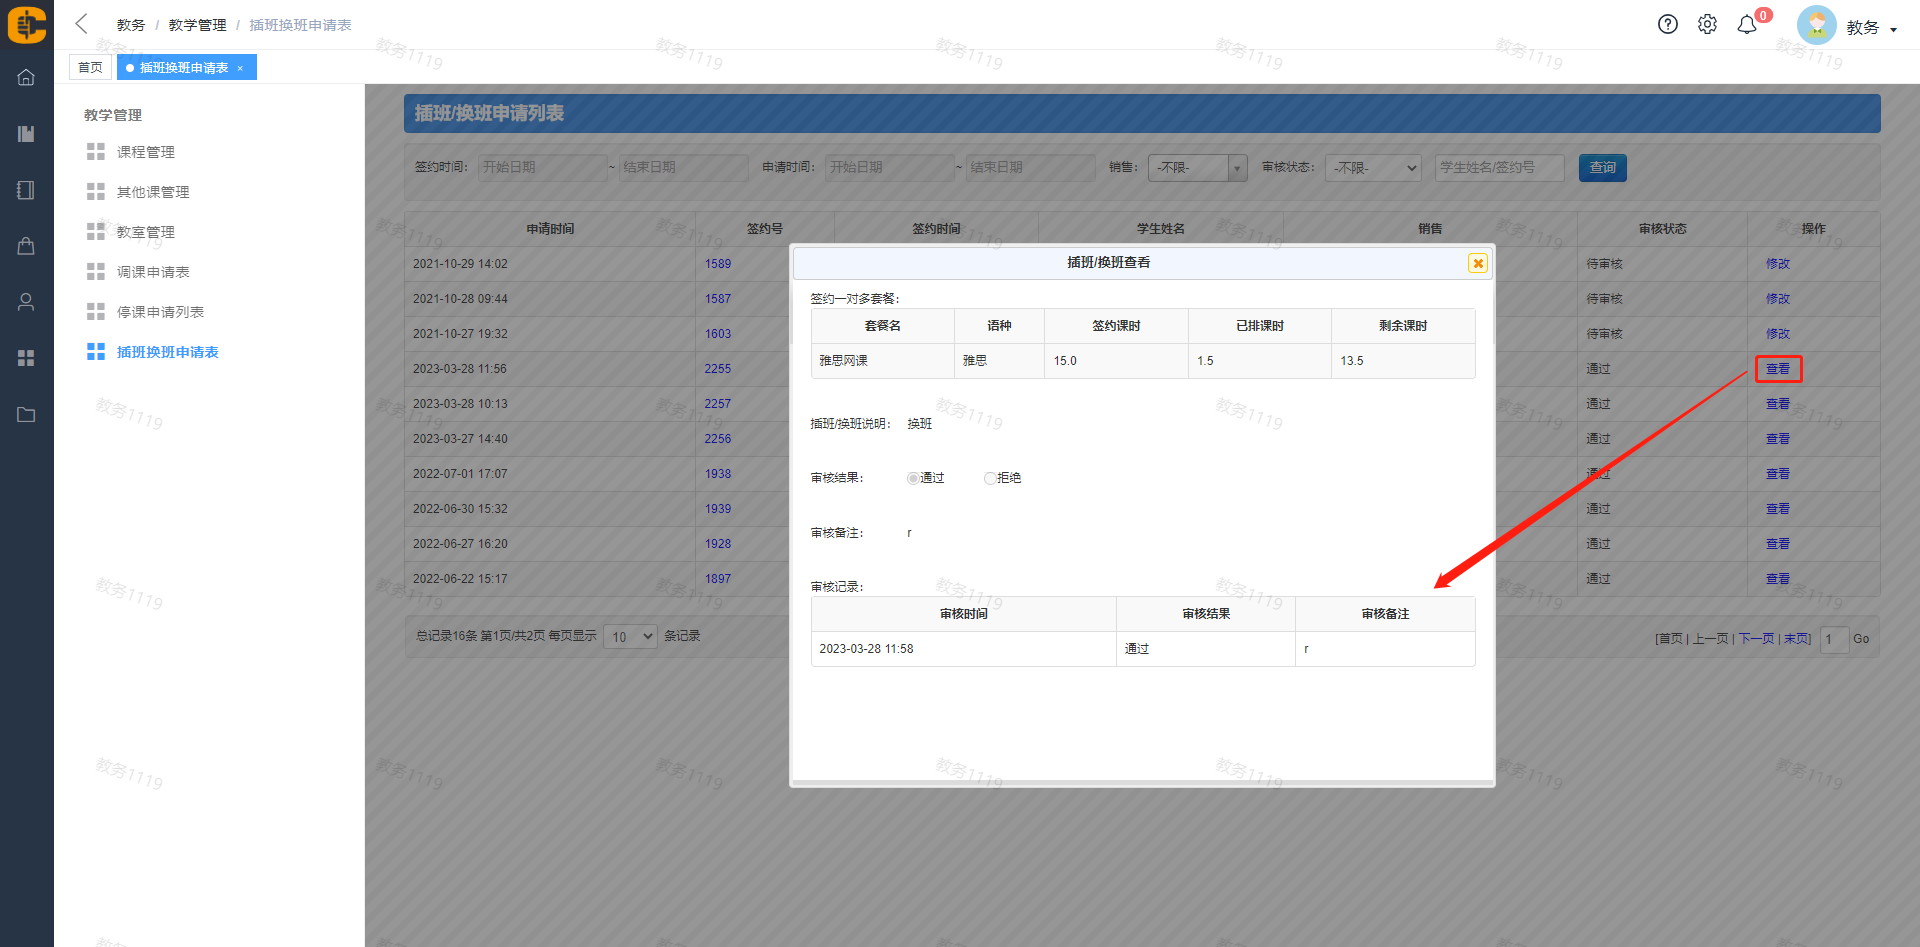The image size is (1920, 947).
Task: Select the 拒绝 radio button
Action: coord(990,478)
